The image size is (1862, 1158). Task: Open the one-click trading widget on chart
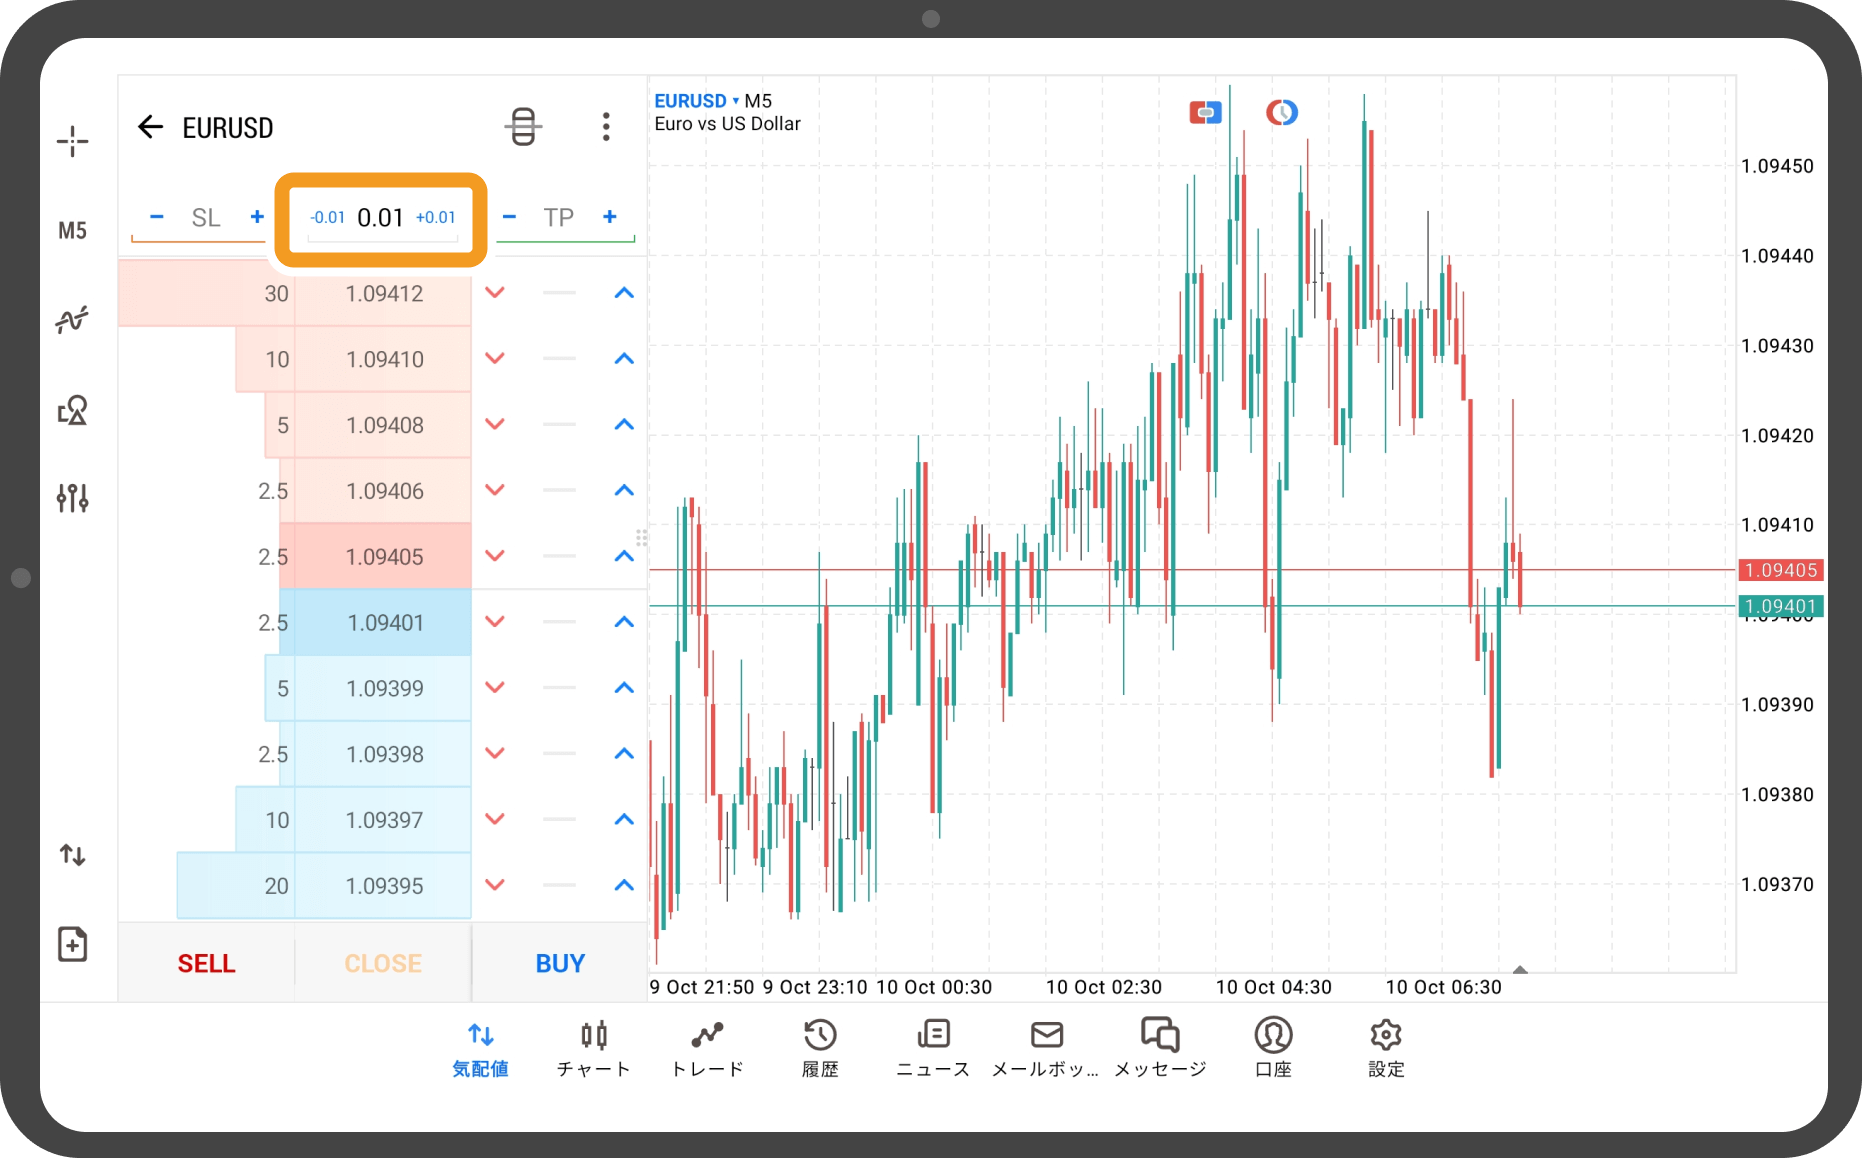point(1205,112)
